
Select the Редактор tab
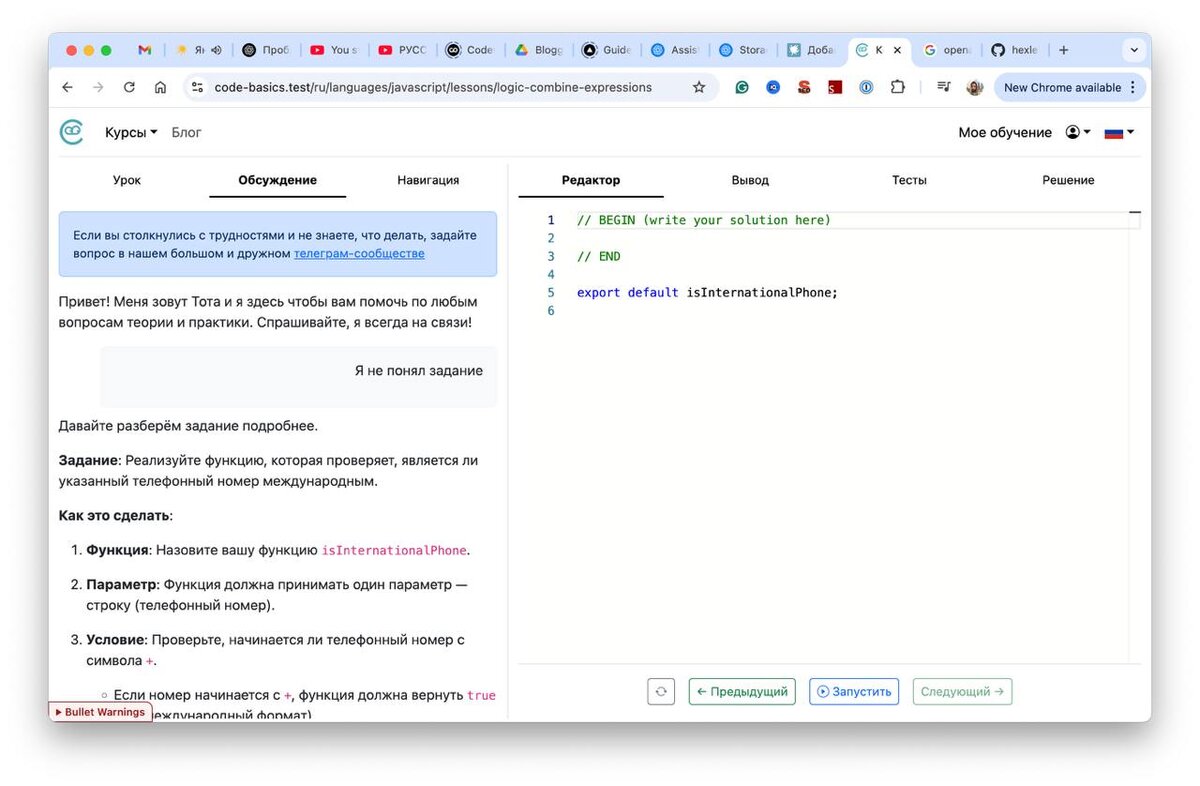591,180
